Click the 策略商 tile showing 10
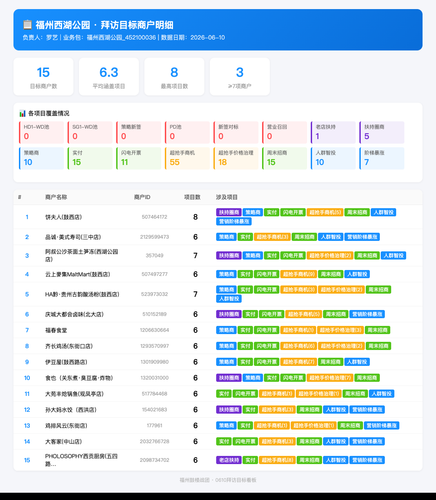 (41, 158)
